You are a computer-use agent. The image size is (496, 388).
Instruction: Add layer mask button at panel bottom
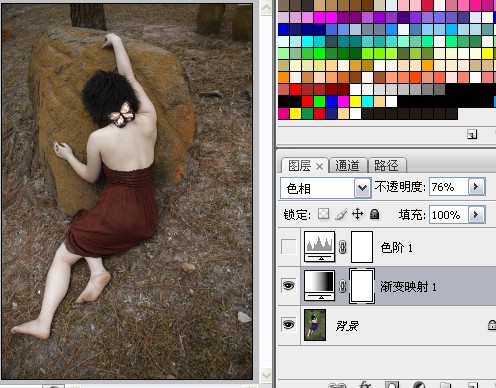pyautogui.click(x=392, y=385)
